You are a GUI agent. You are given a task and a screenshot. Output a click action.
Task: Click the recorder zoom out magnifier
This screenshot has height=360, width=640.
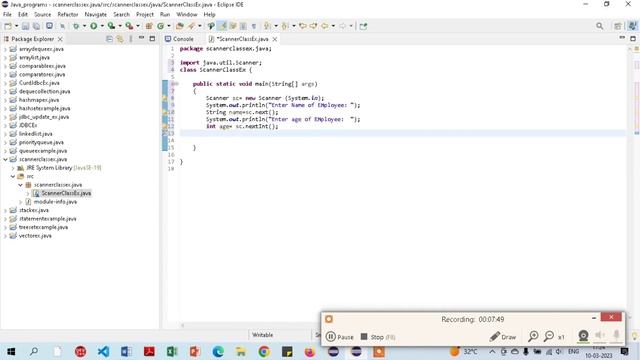[x=549, y=336]
